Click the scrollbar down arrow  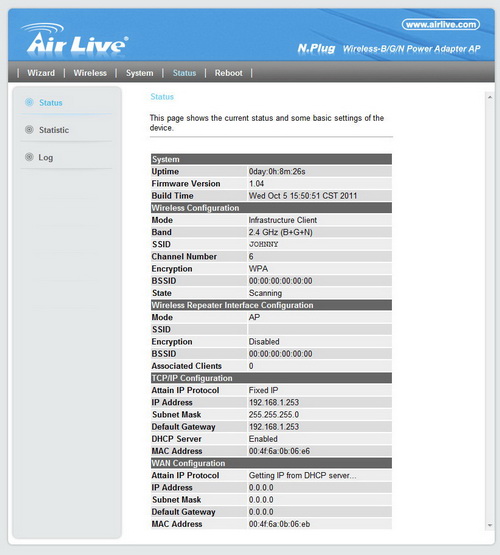point(490,525)
